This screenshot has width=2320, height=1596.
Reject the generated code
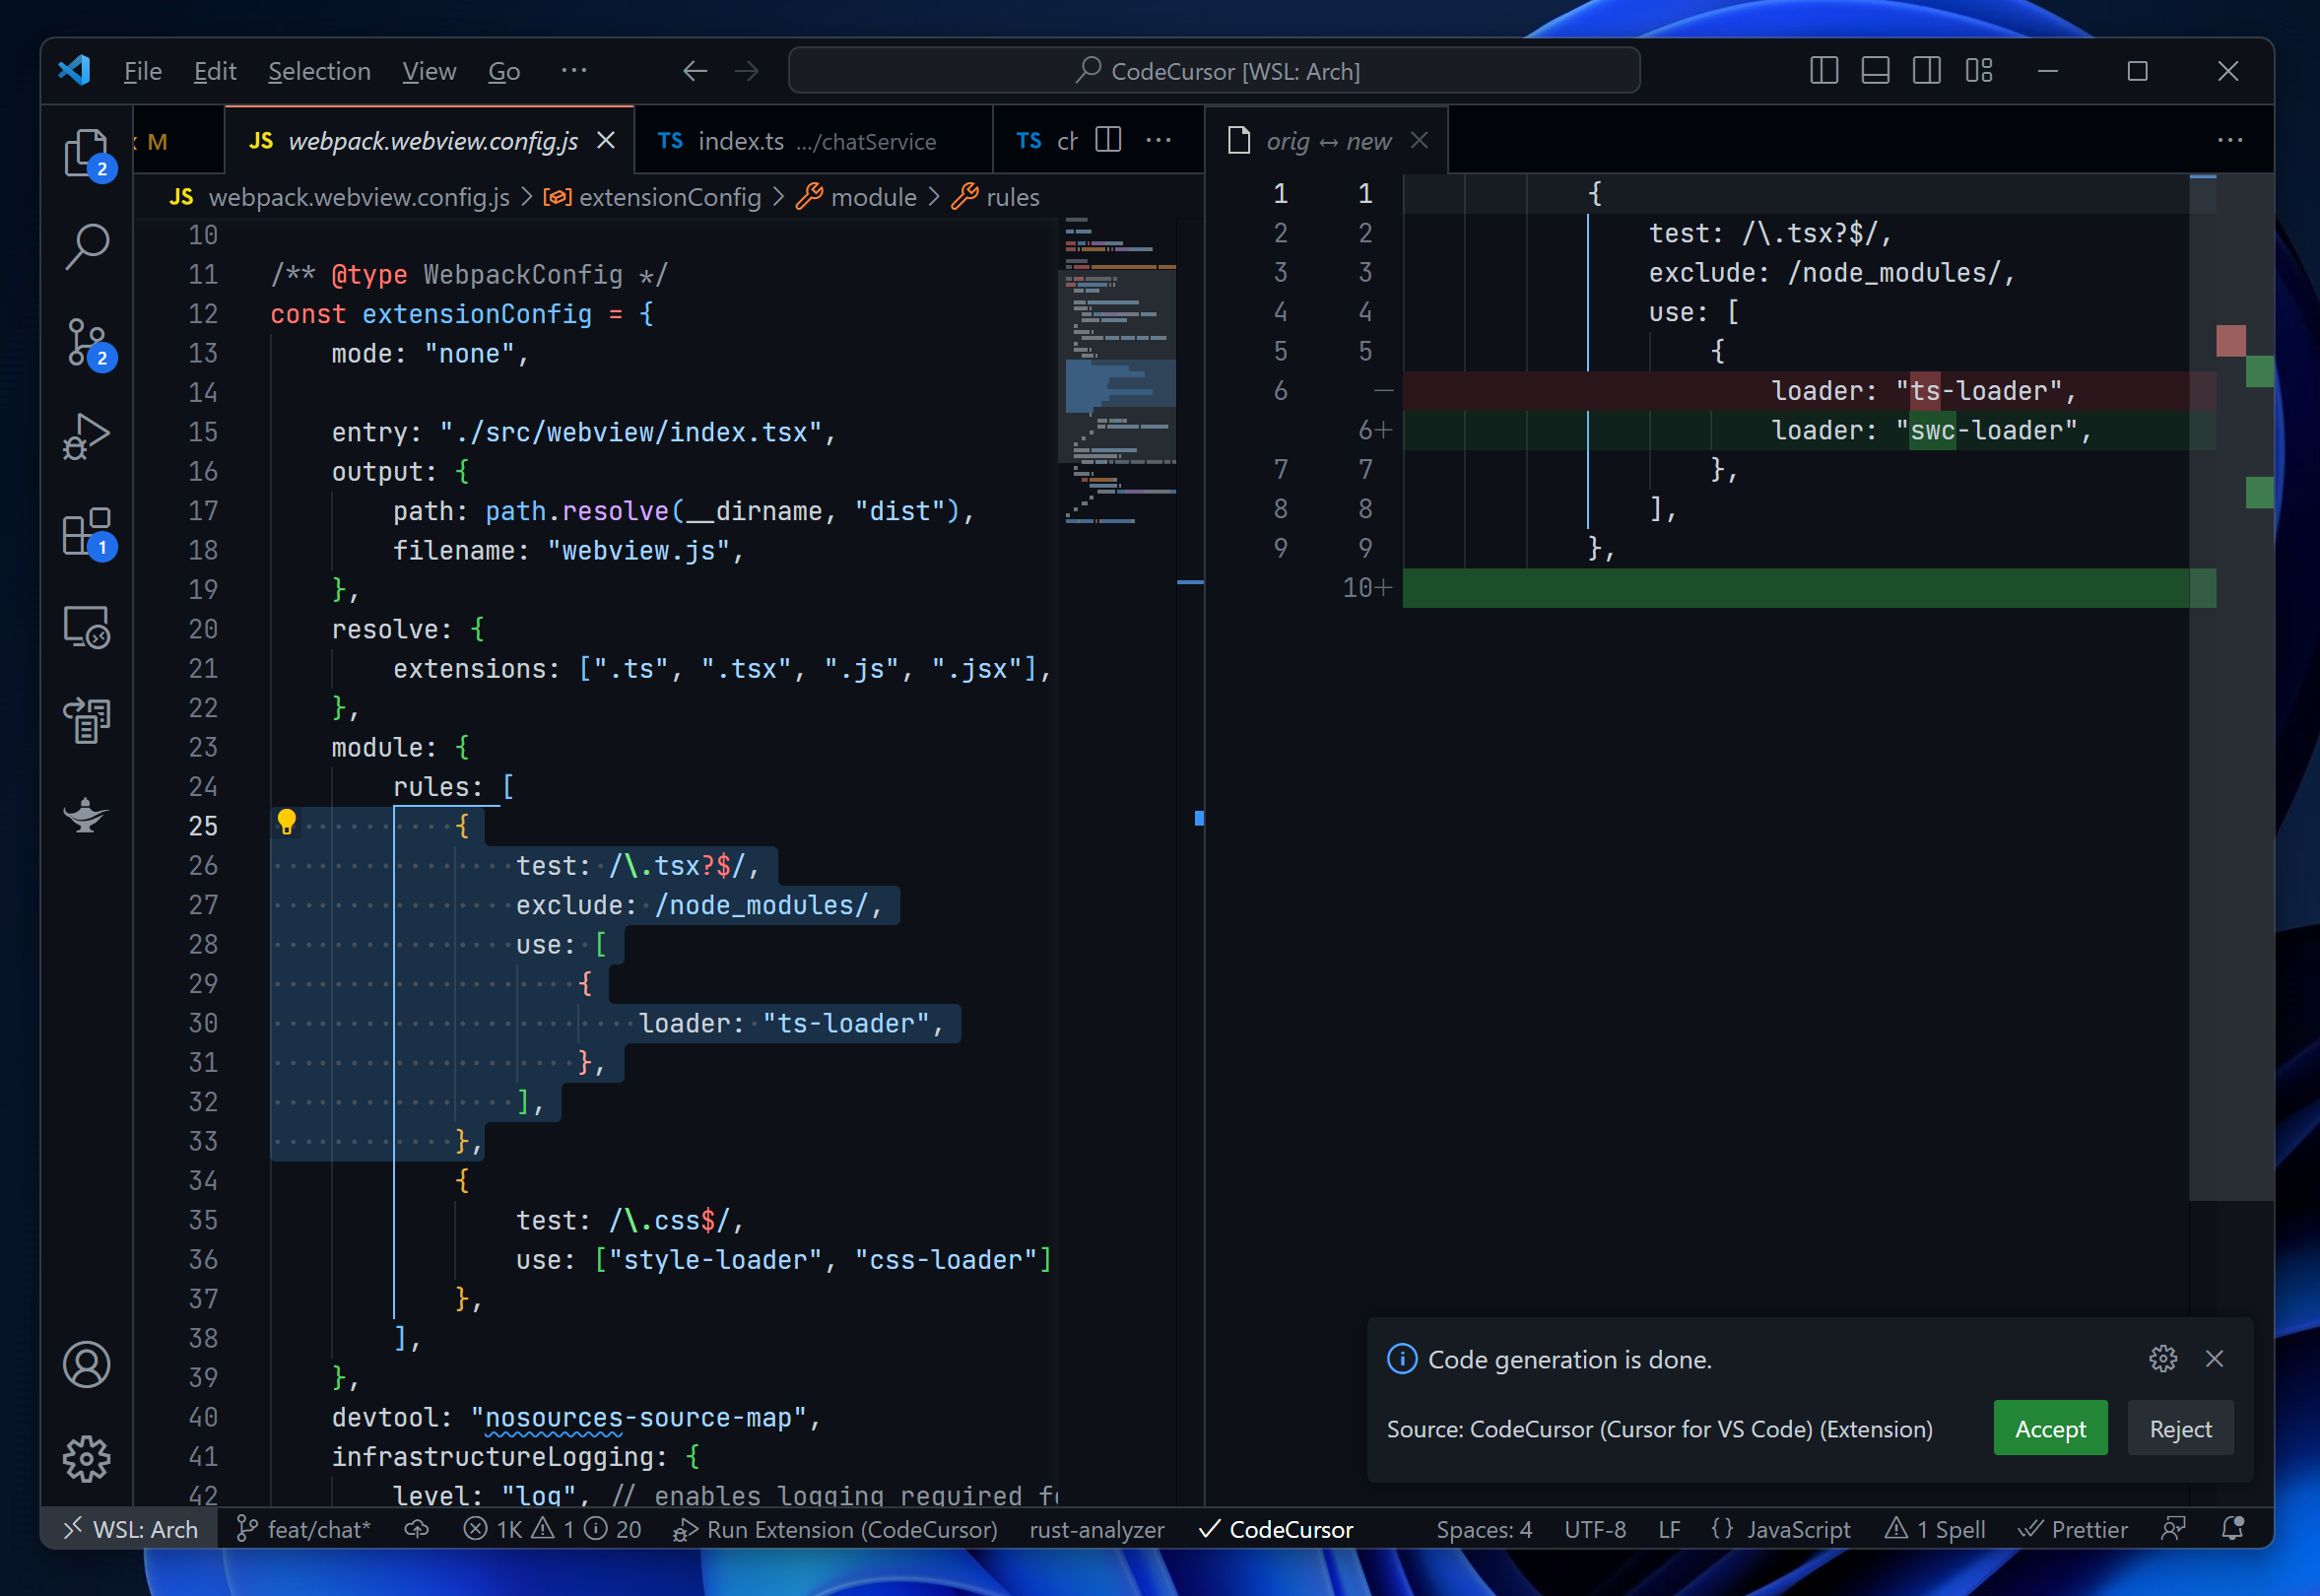[x=2179, y=1429]
